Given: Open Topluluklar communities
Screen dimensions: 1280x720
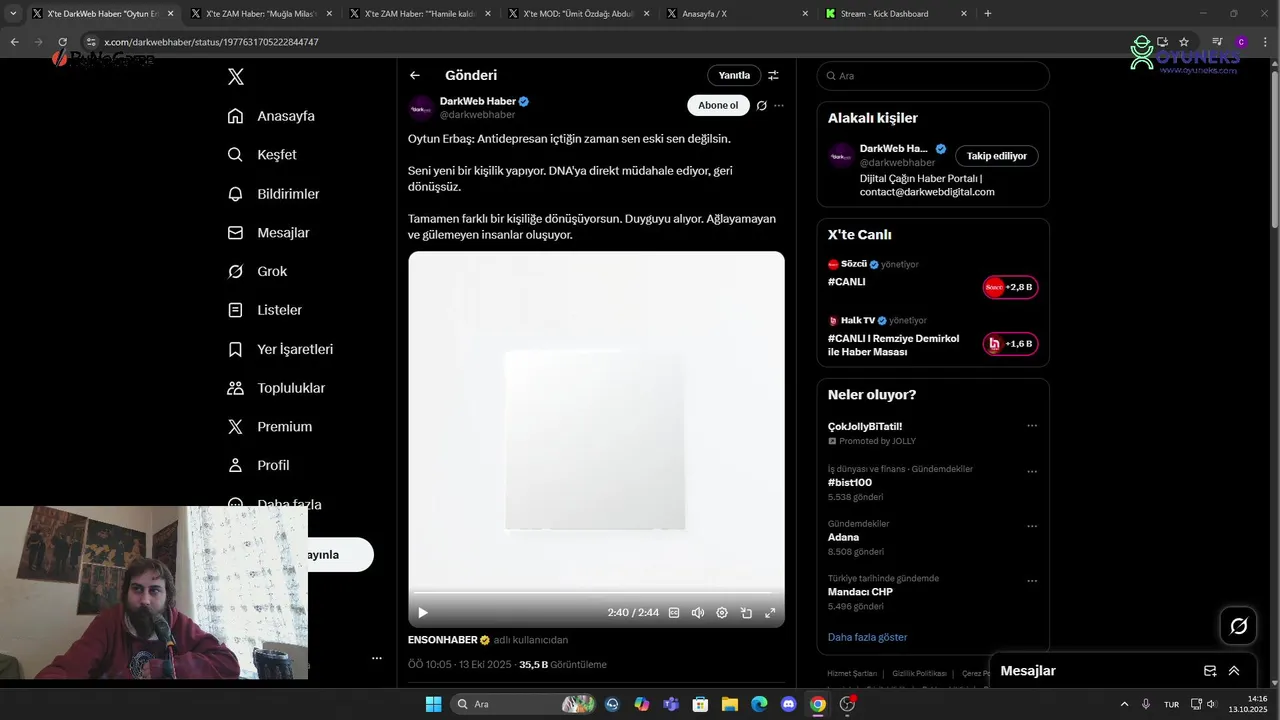Looking at the screenshot, I should (x=276, y=388).
